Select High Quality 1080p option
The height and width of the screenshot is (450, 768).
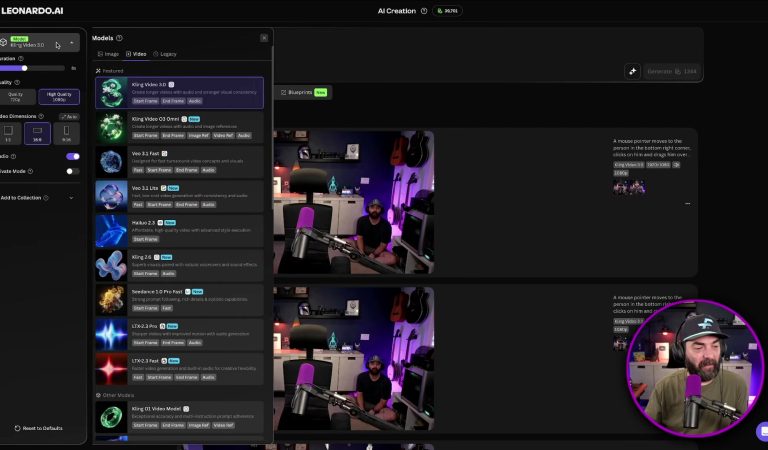click(x=59, y=97)
